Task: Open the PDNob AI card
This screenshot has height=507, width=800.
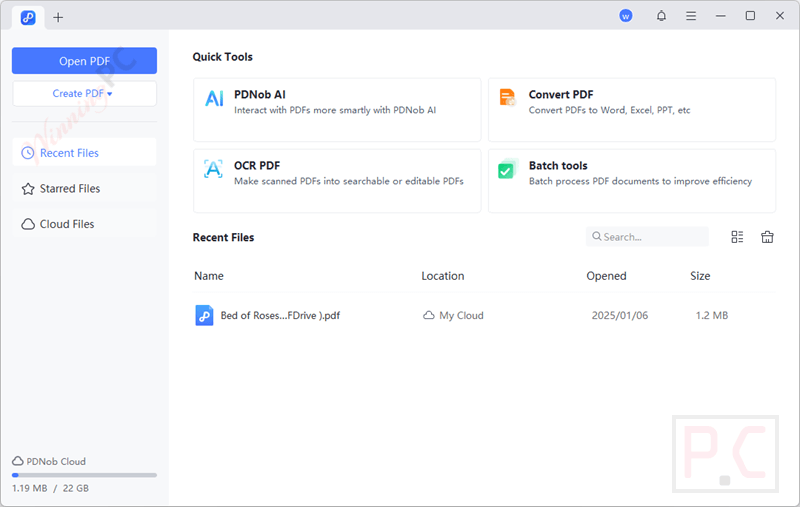Action: tap(337, 110)
